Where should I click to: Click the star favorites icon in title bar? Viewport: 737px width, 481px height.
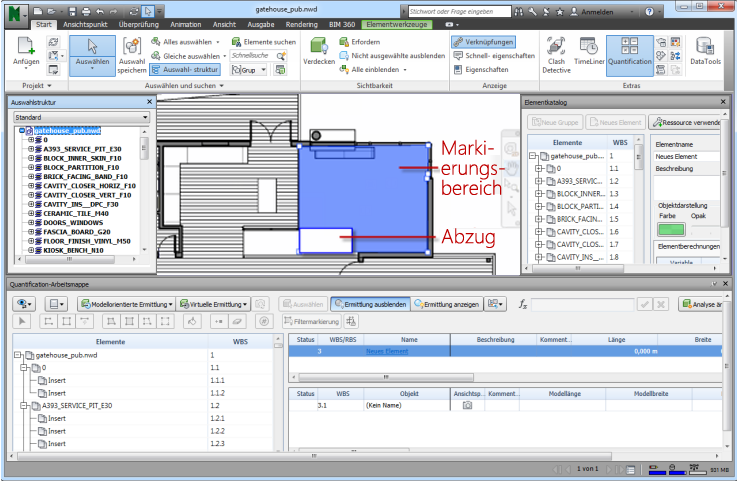[559, 12]
